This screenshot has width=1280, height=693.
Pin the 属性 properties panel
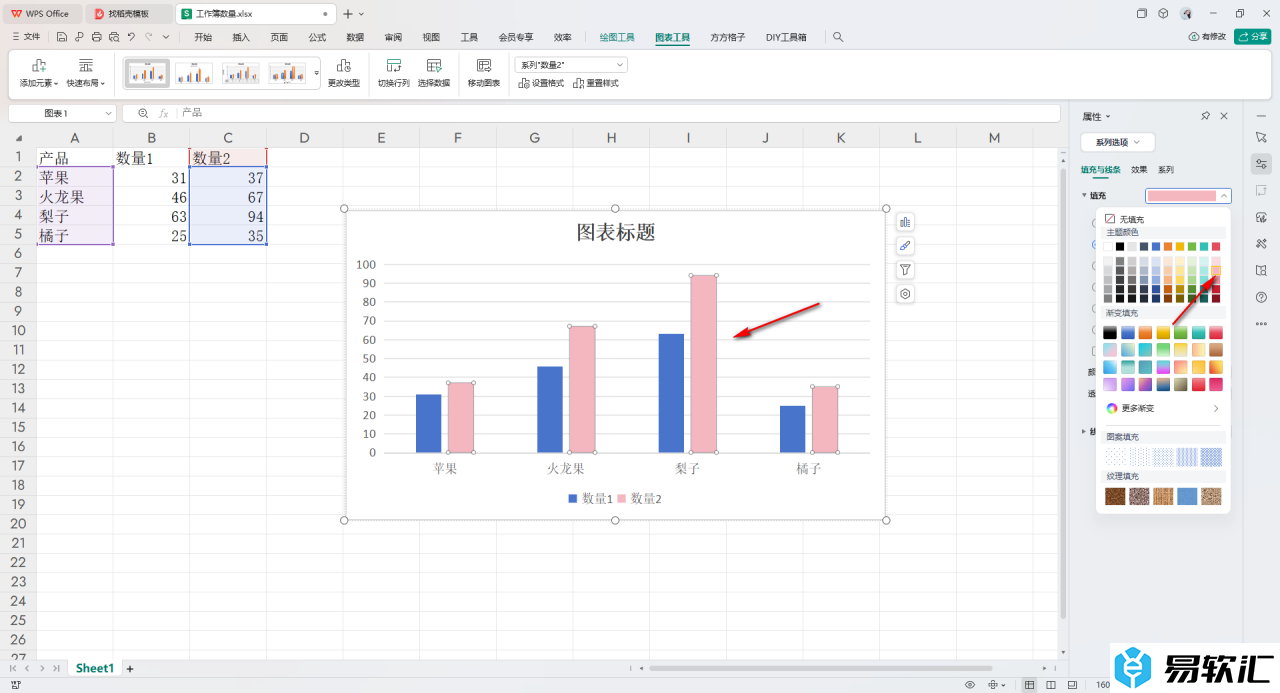point(1205,116)
